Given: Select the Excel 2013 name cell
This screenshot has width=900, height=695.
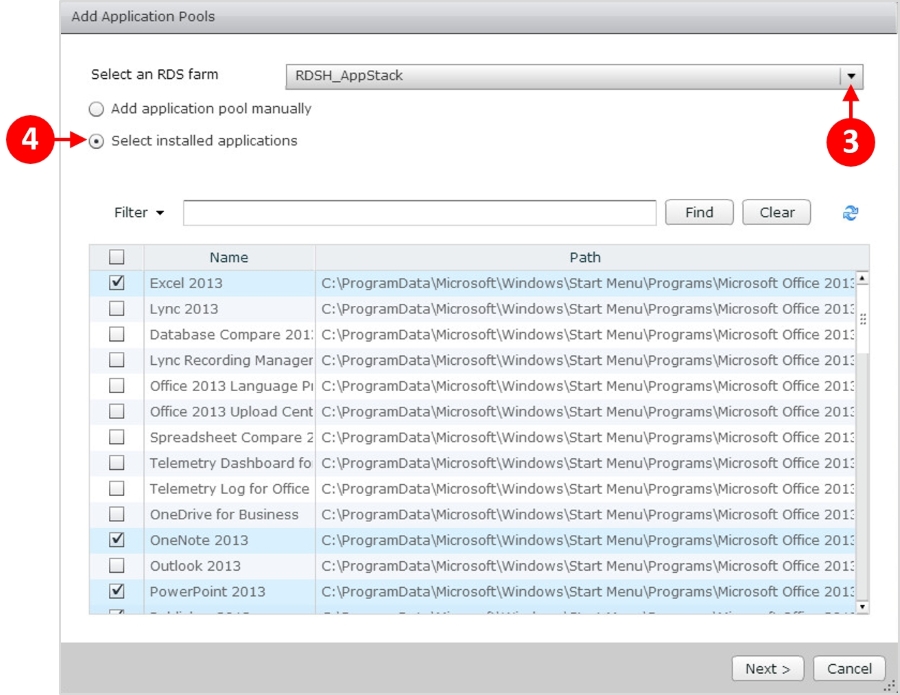Looking at the screenshot, I should coord(229,283).
